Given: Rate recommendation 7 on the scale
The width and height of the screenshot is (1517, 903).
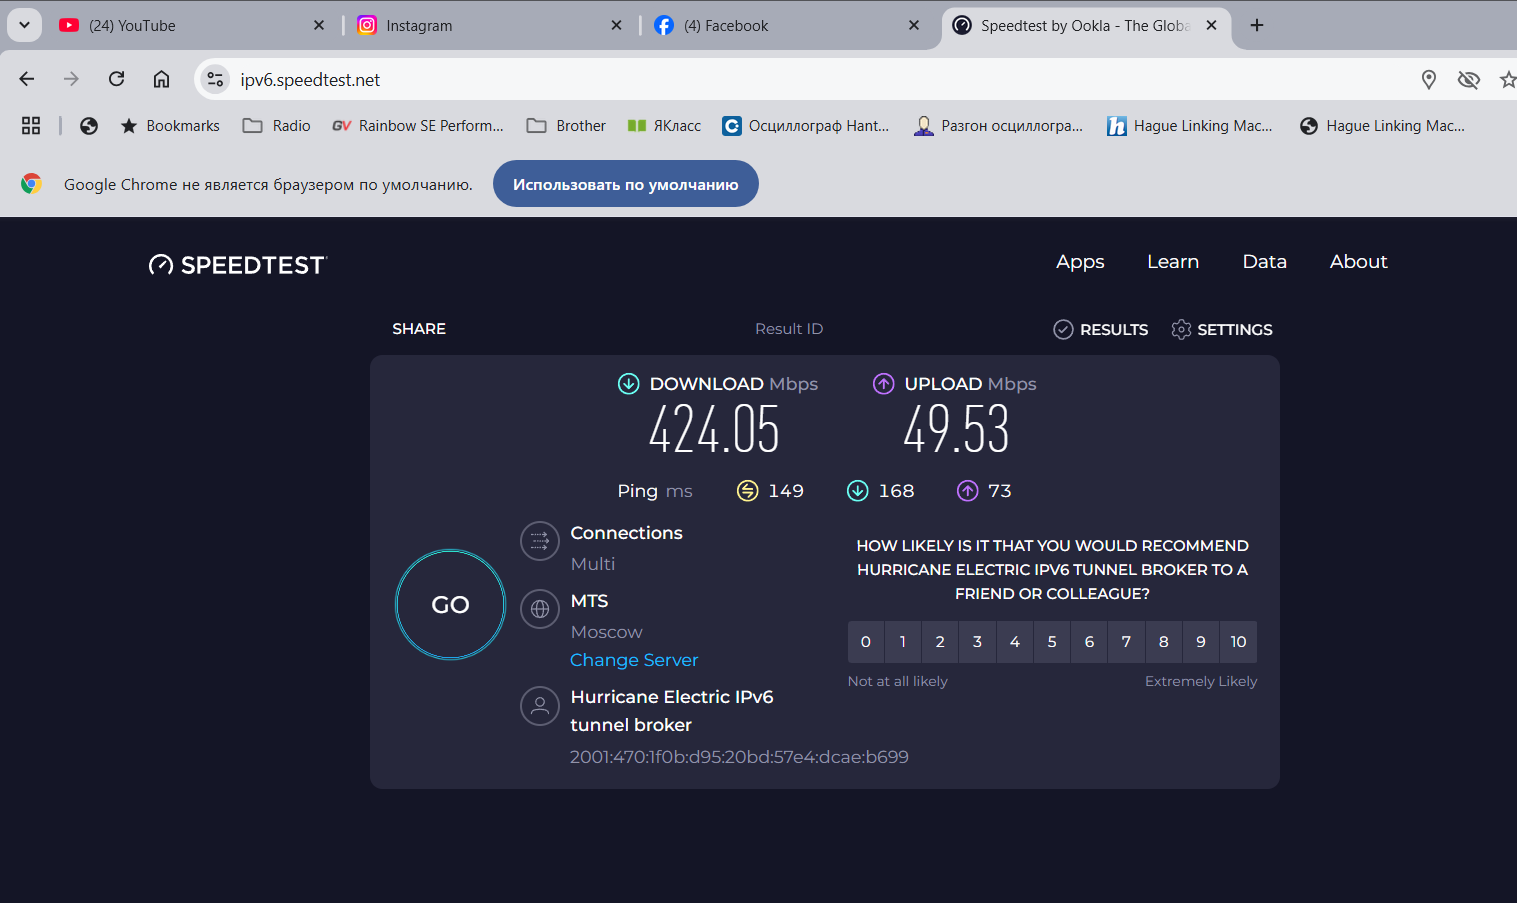Looking at the screenshot, I should point(1126,642).
